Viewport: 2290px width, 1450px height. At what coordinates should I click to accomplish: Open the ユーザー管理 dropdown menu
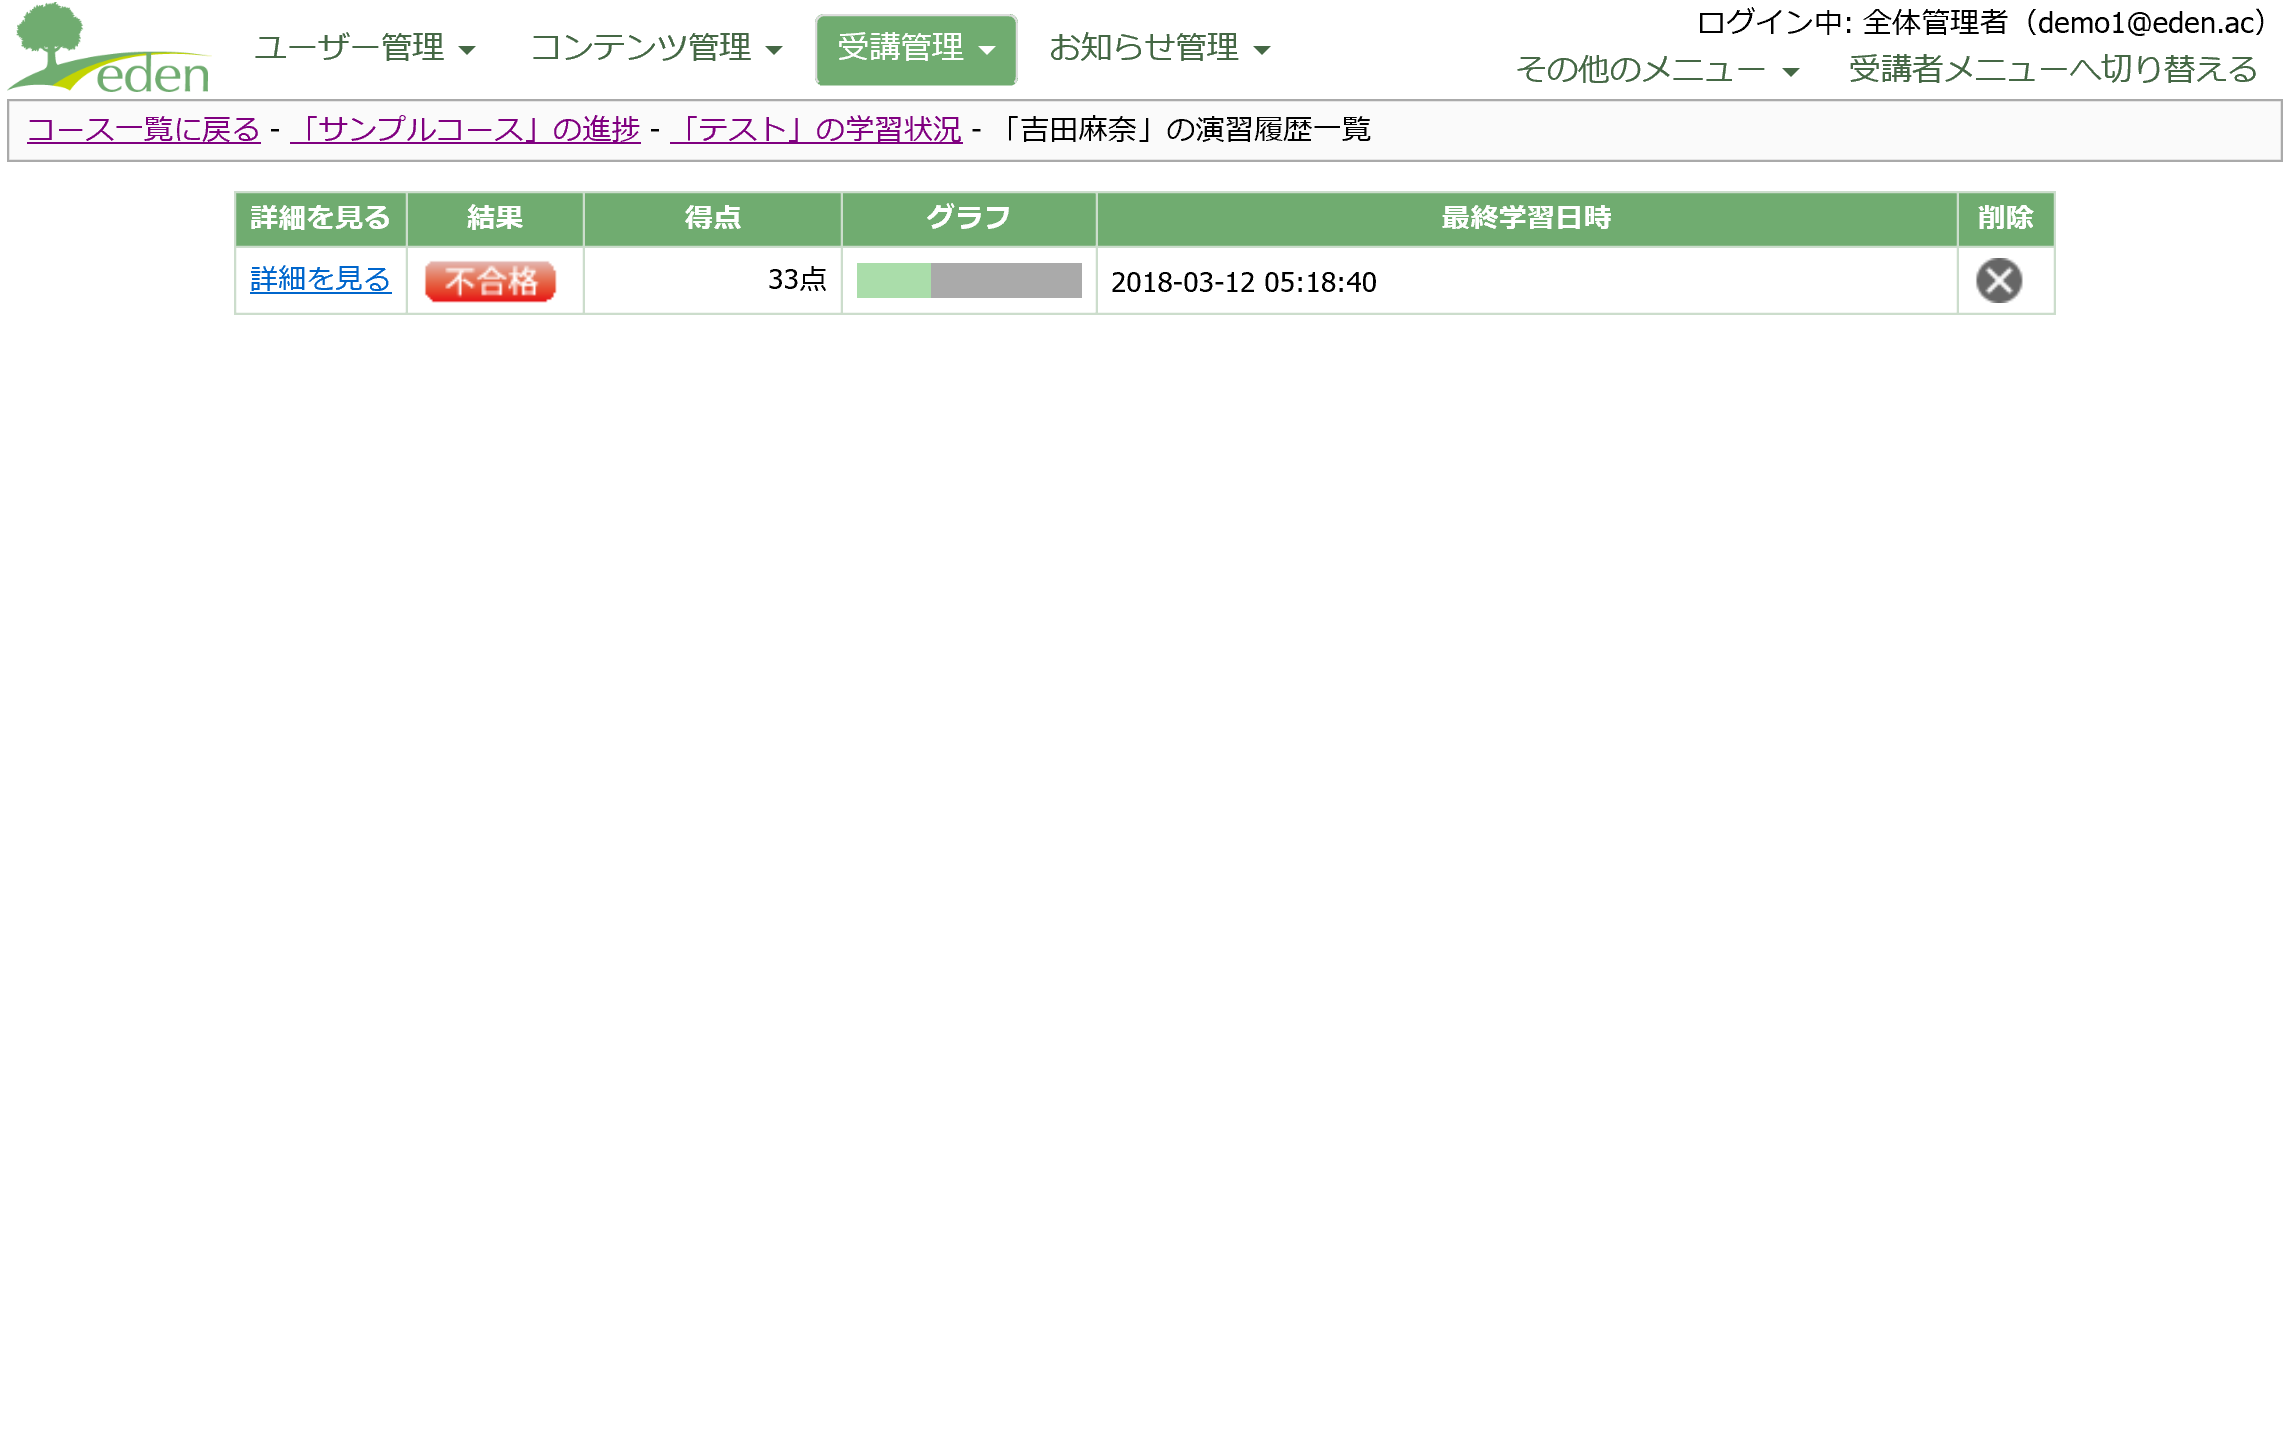coord(365,48)
